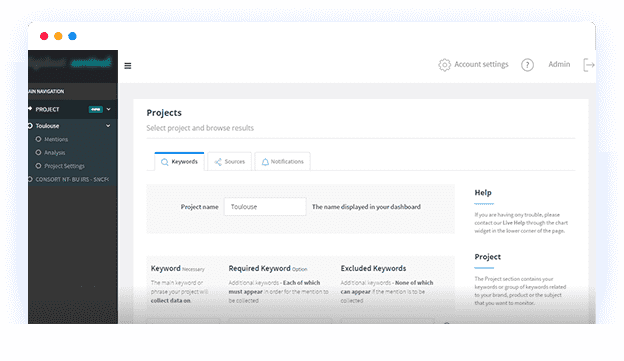Select the CONSORT NT project
Image resolution: width=624 pixels, height=361 pixels.
coord(72,180)
